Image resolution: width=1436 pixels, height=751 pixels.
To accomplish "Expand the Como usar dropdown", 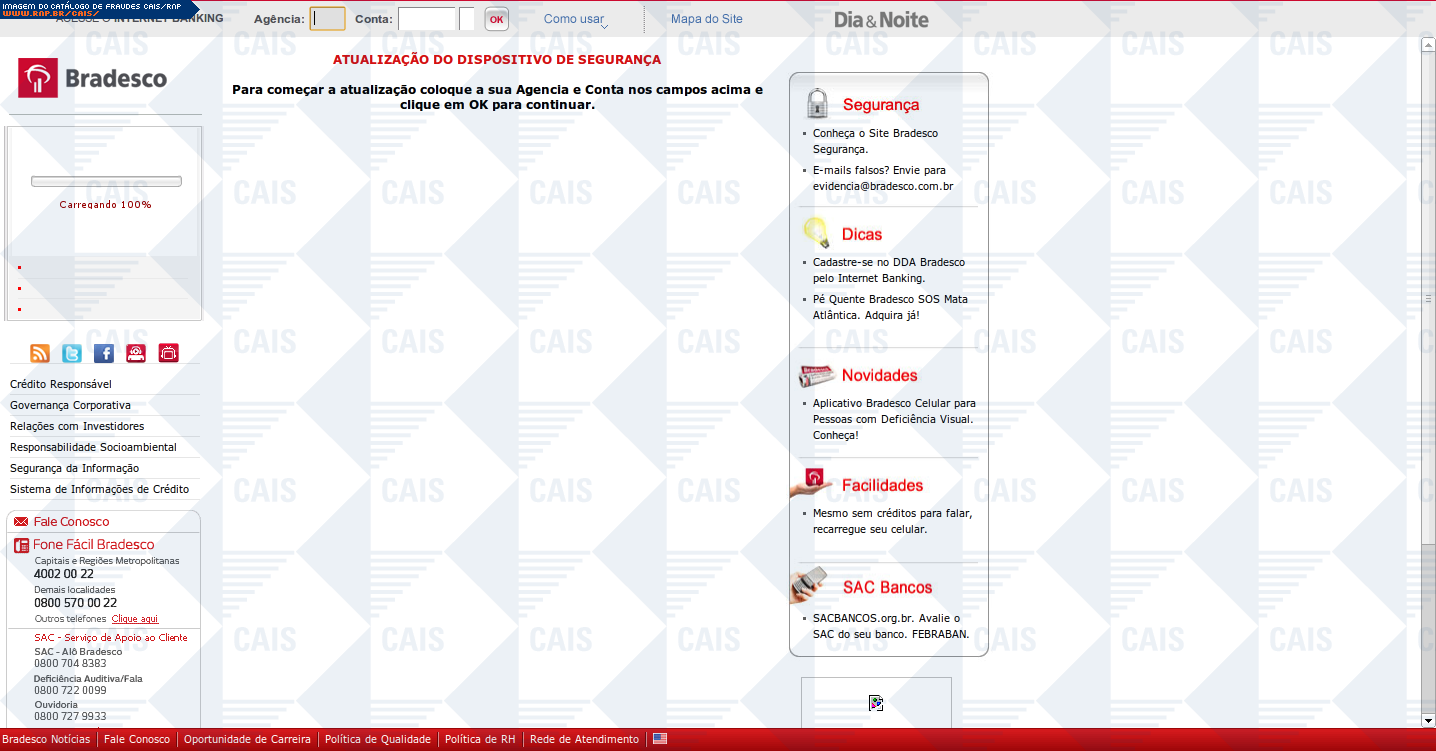I will (x=575, y=19).
